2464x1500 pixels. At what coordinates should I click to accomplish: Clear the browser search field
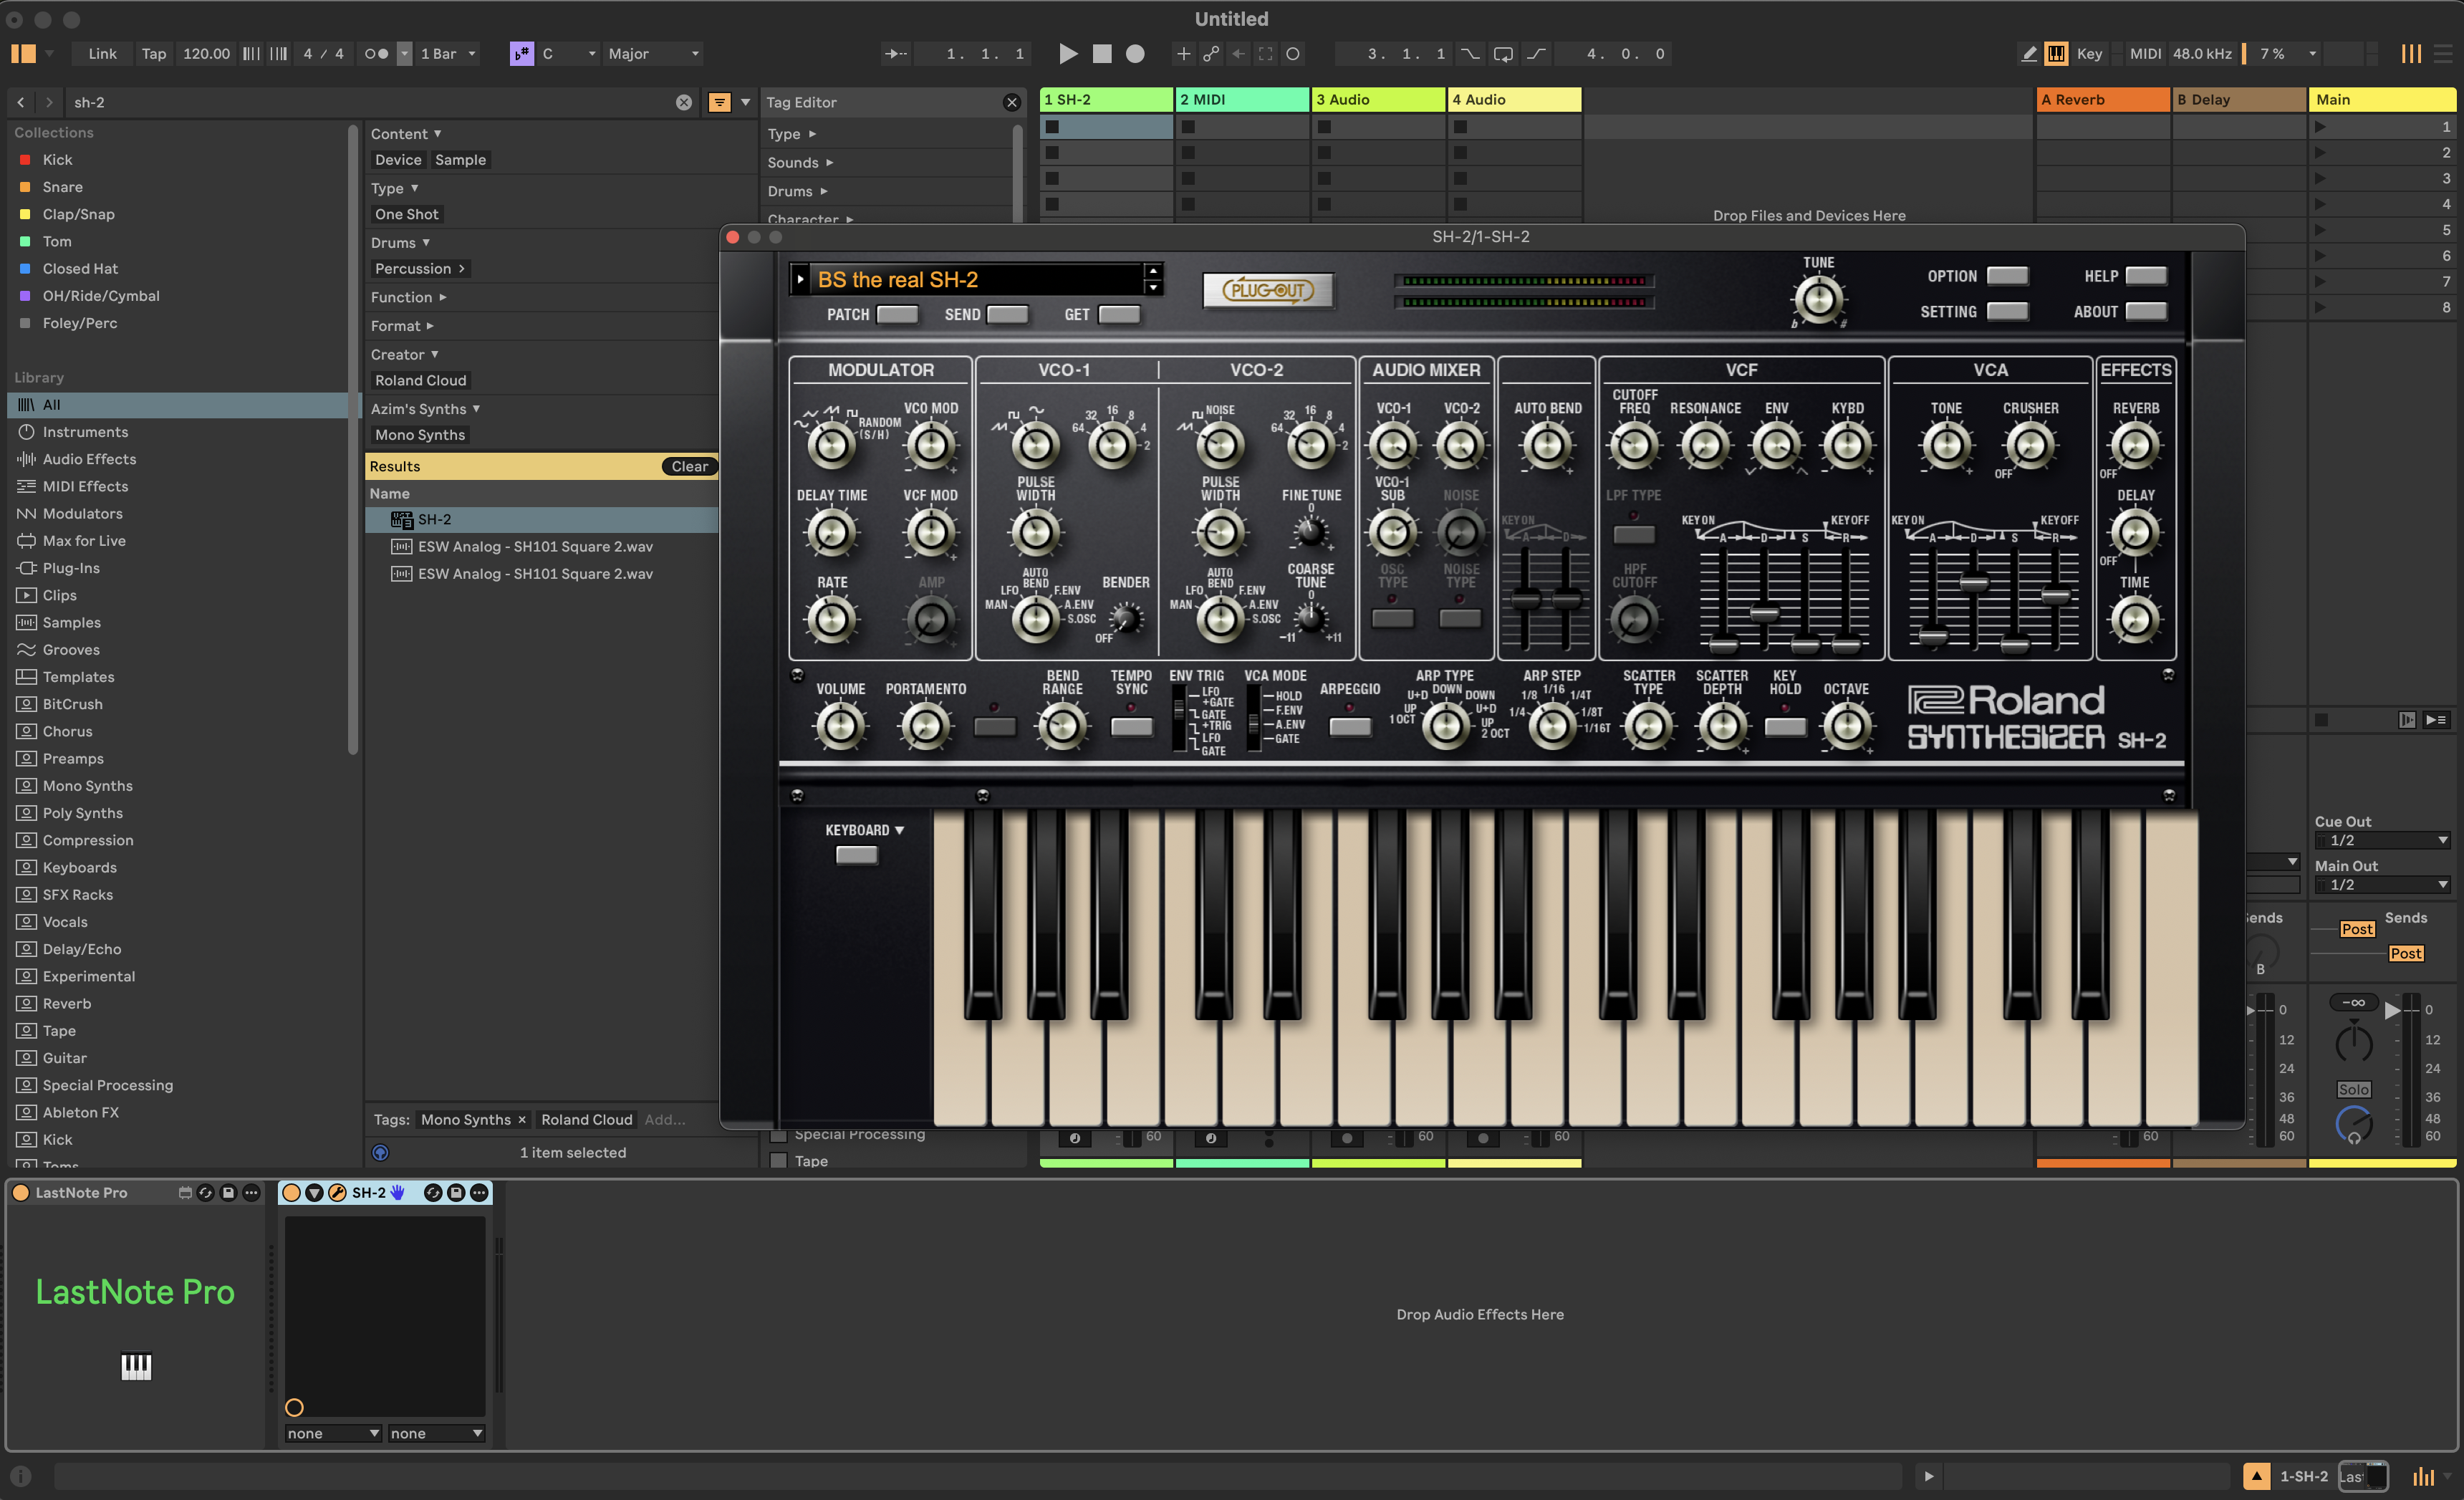tap(683, 102)
